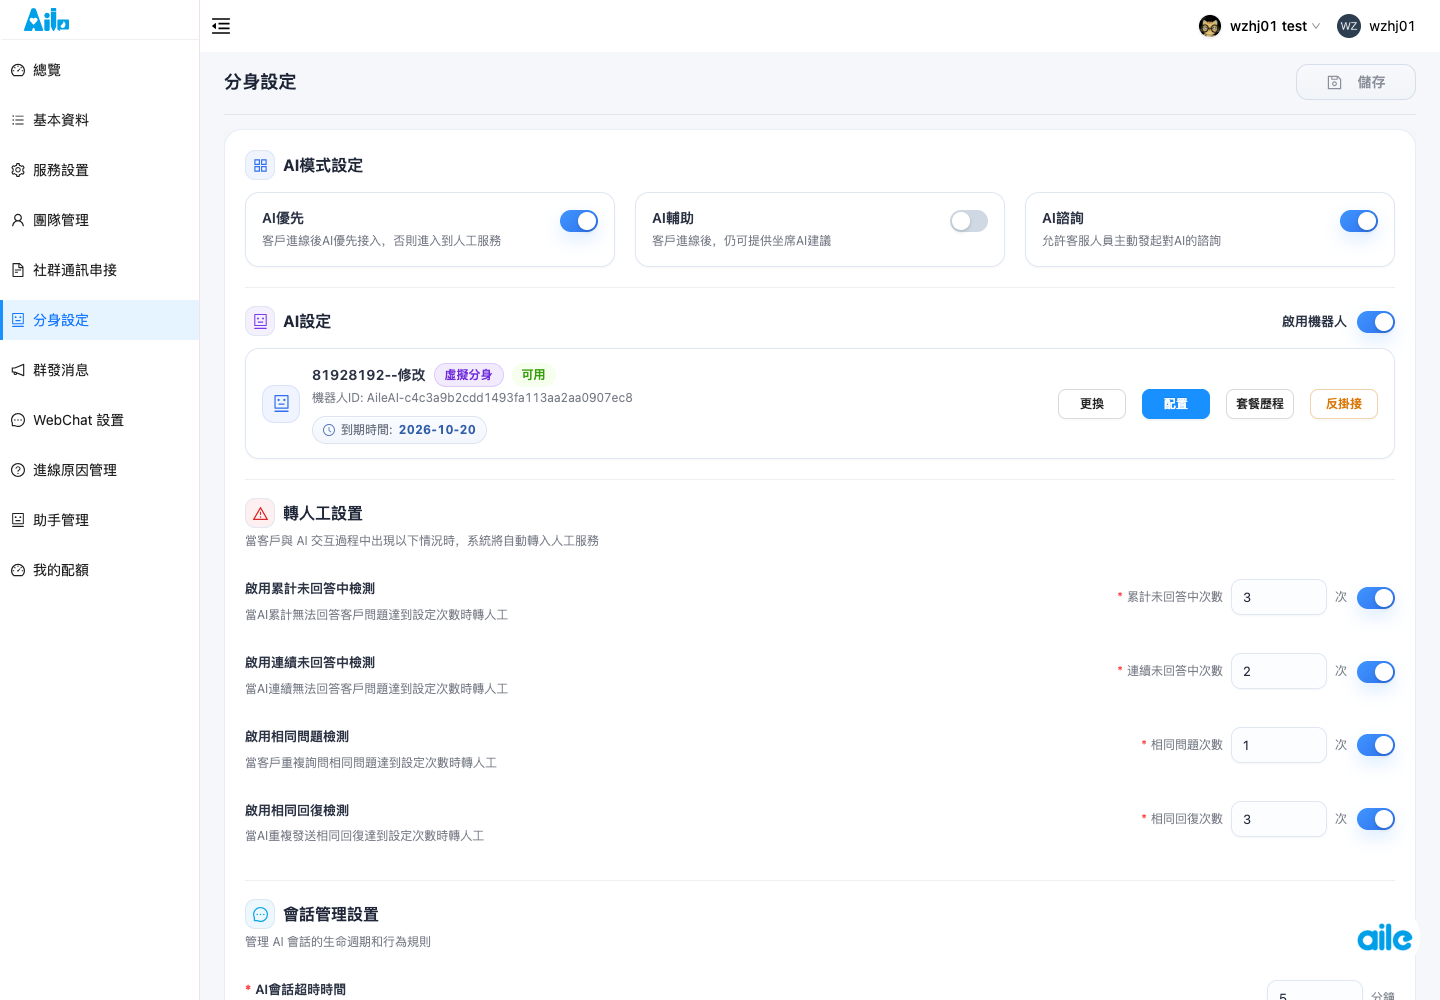This screenshot has width=1440, height=1000.
Task: Toggle 啟用相同回復檢測 switch
Action: coord(1376,819)
